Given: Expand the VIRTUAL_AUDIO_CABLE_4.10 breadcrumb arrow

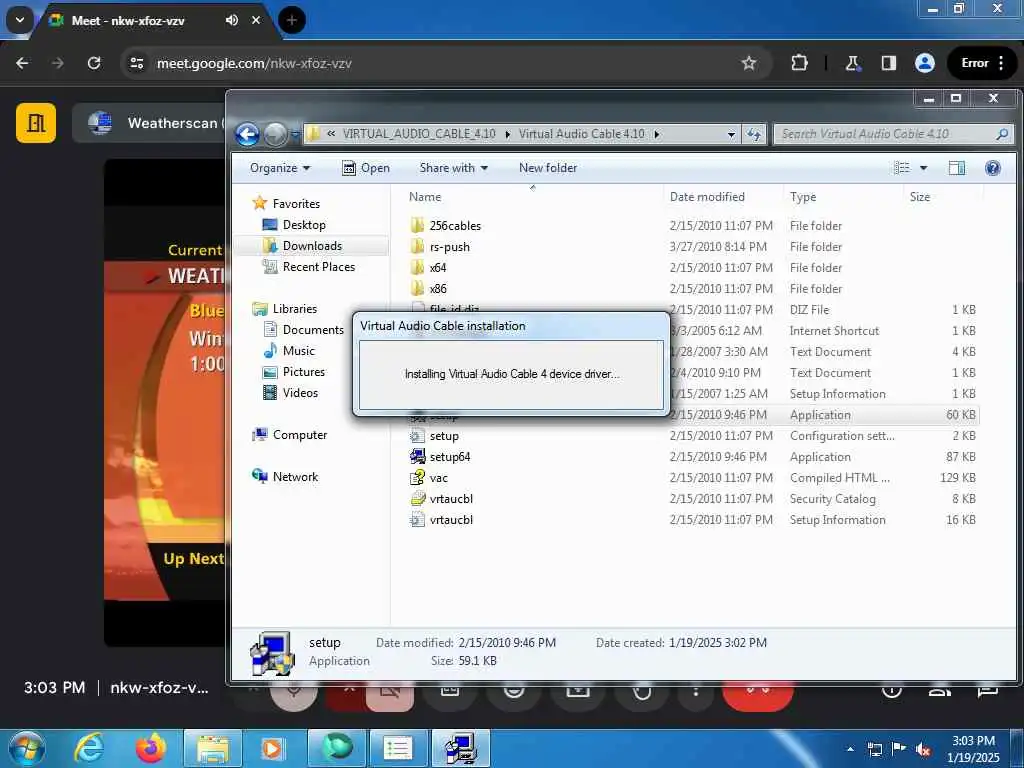Looking at the screenshot, I should click(507, 135).
